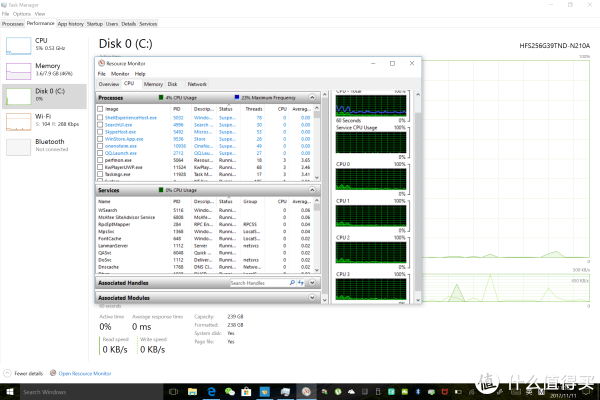Click the CPU - Total usage graph
Screen dimensions: 600x400
pos(371,106)
